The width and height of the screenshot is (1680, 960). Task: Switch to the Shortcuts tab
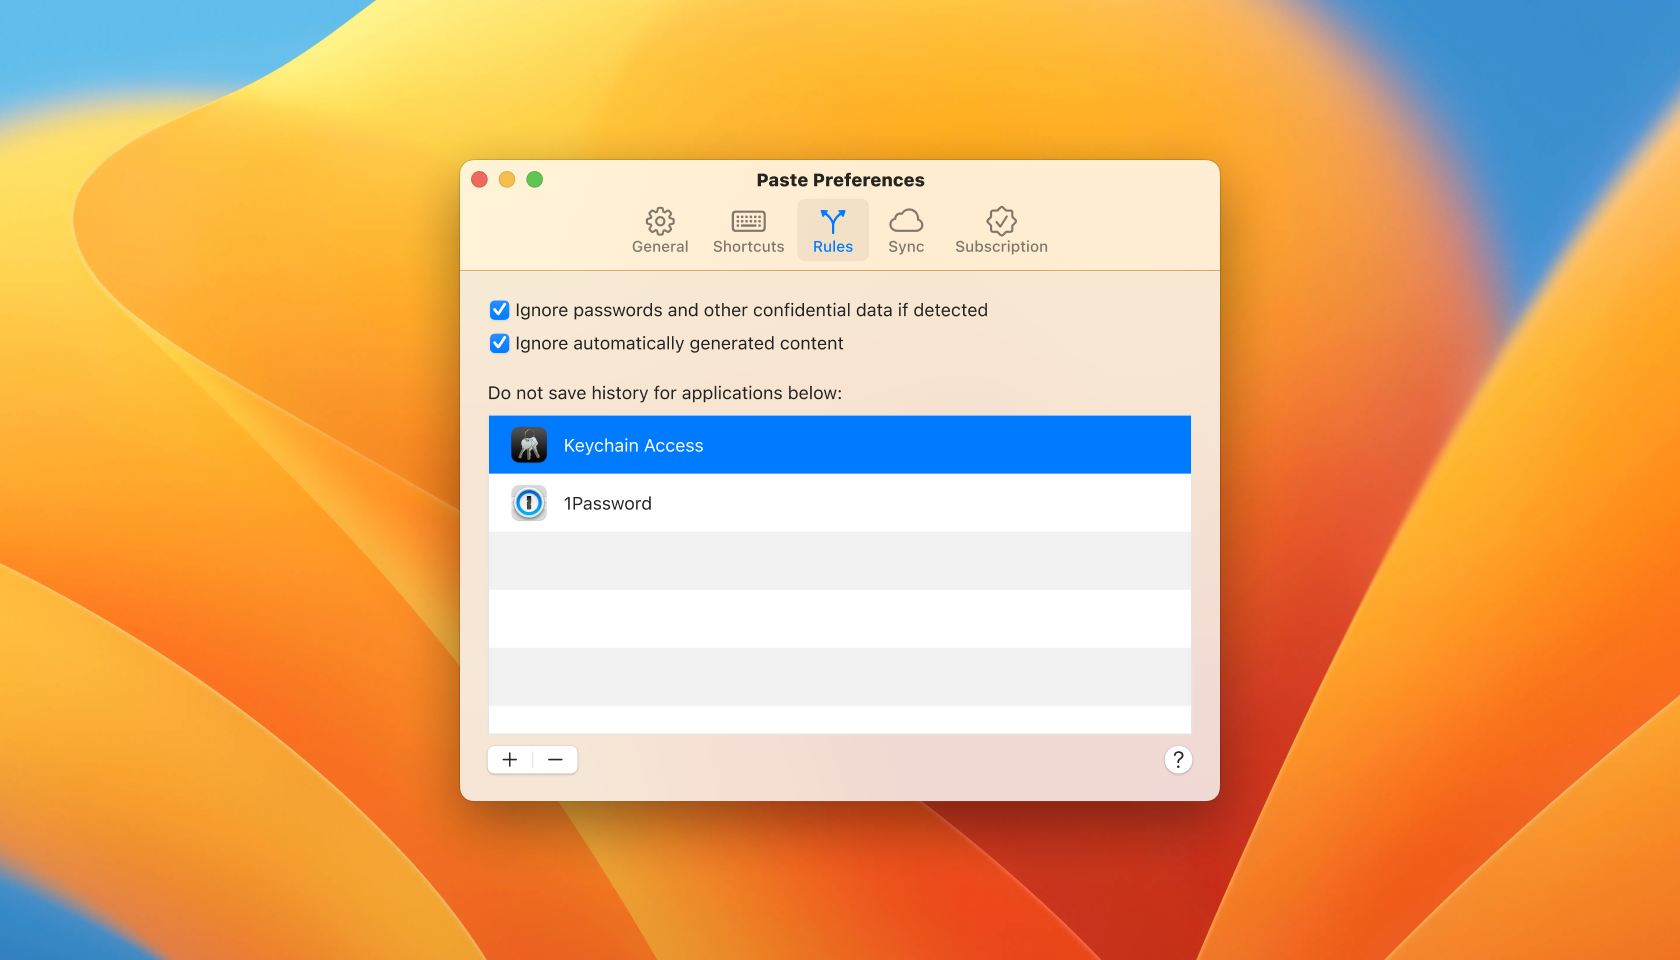tap(748, 231)
